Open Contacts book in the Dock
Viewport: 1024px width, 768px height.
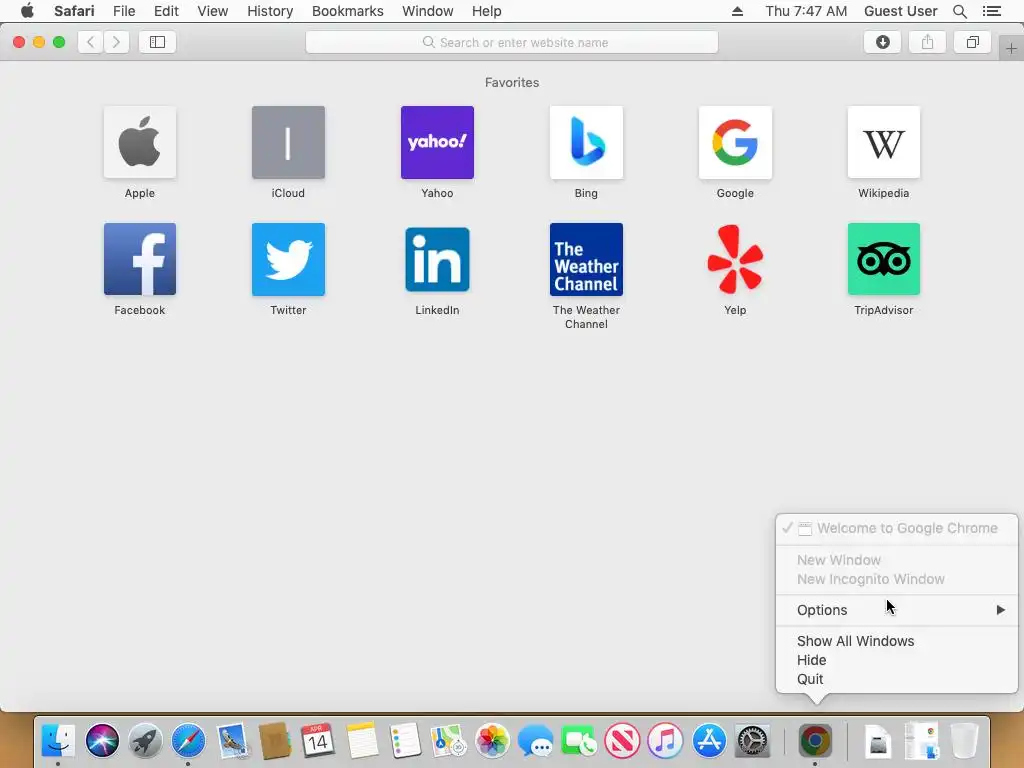pyautogui.click(x=275, y=741)
